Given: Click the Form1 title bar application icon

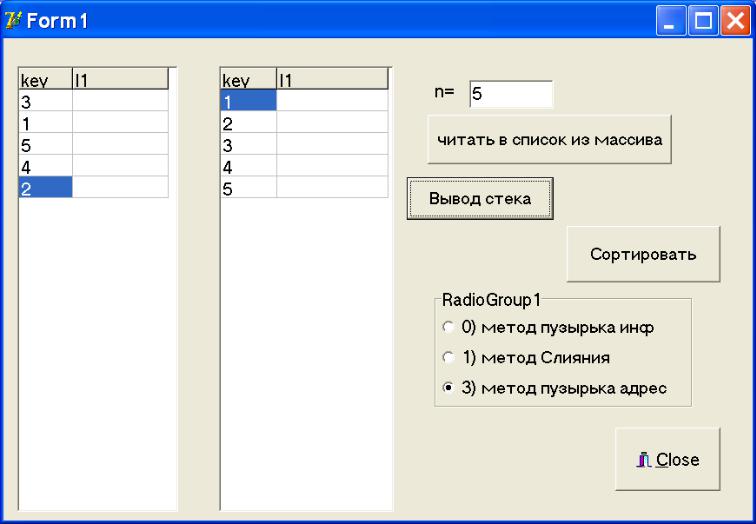Looking at the screenshot, I should click(x=13, y=20).
